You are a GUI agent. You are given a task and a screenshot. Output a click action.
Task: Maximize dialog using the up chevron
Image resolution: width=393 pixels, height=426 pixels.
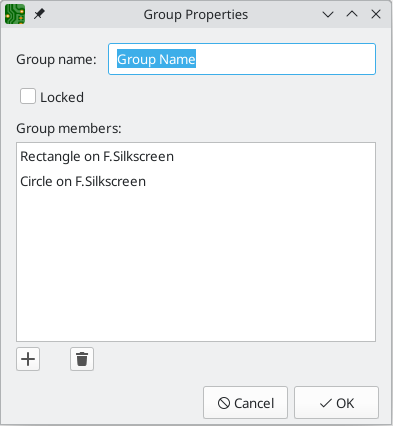coord(352,14)
